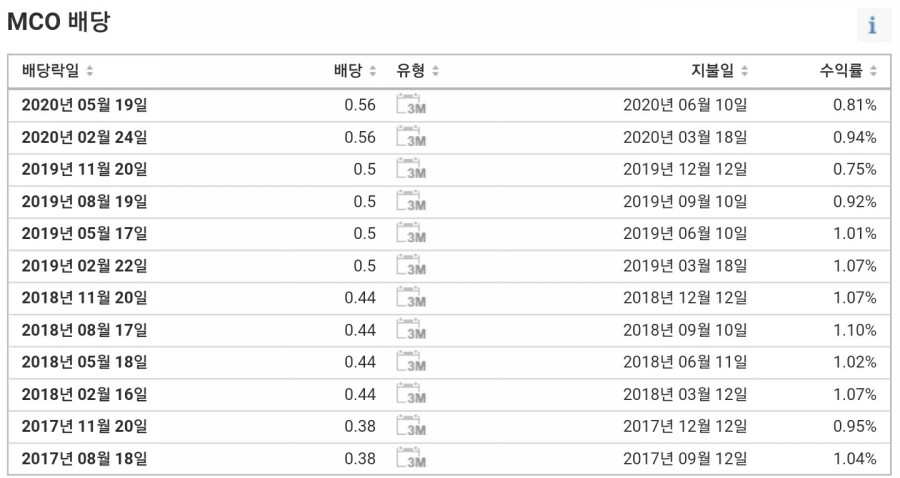Screen dimensions: 900x478
Task: Click the 3M type icon for 2020년 05월 19일
Action: click(x=411, y=104)
